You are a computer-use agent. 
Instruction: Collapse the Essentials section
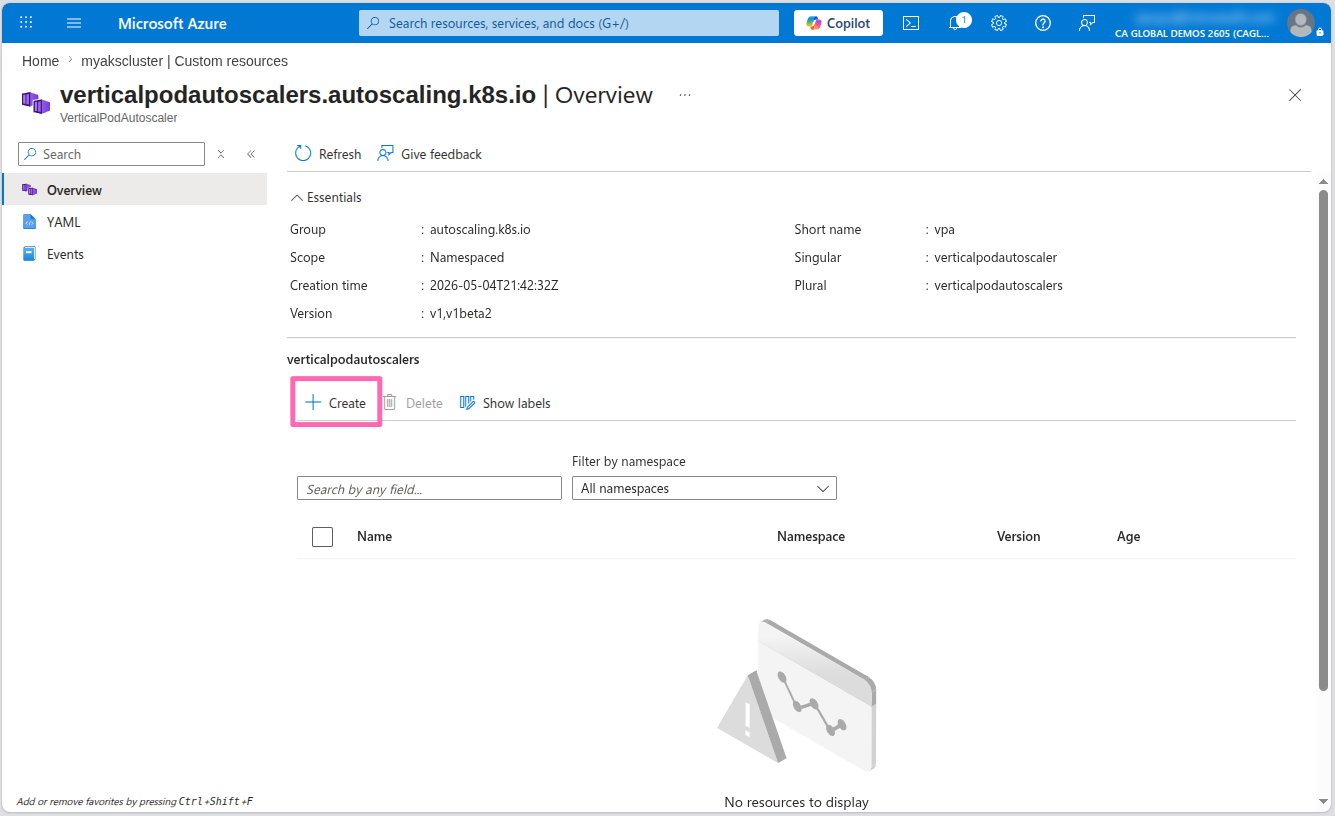(x=326, y=197)
